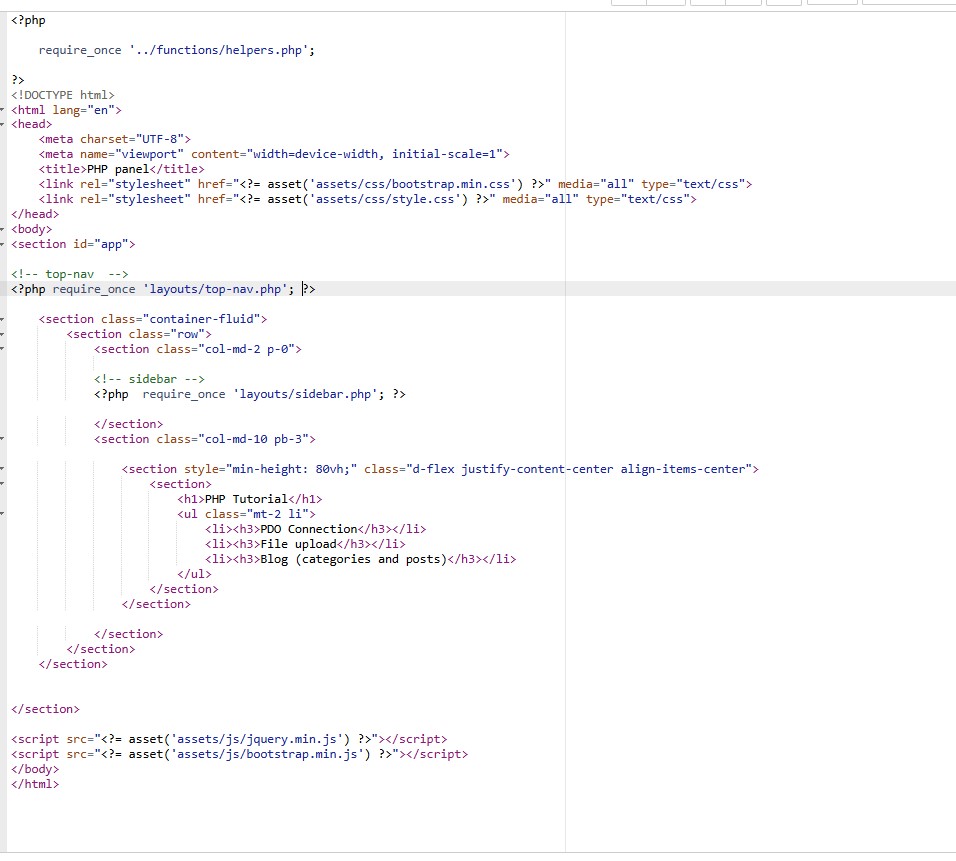Image resolution: width=956 pixels, height=861 pixels.
Task: Click the opening <?php tag on the first line
Action: click(x=28, y=20)
